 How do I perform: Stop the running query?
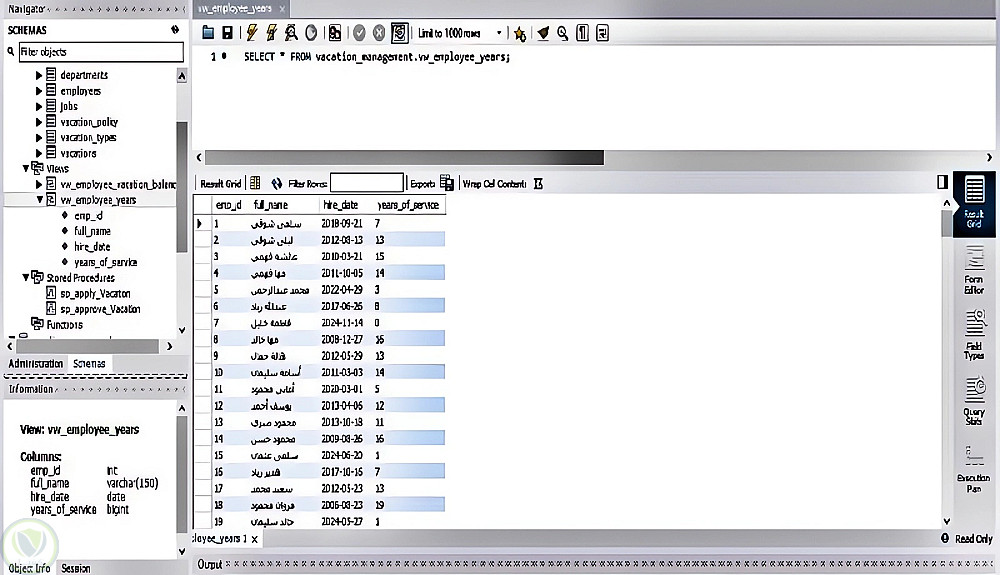coord(311,33)
